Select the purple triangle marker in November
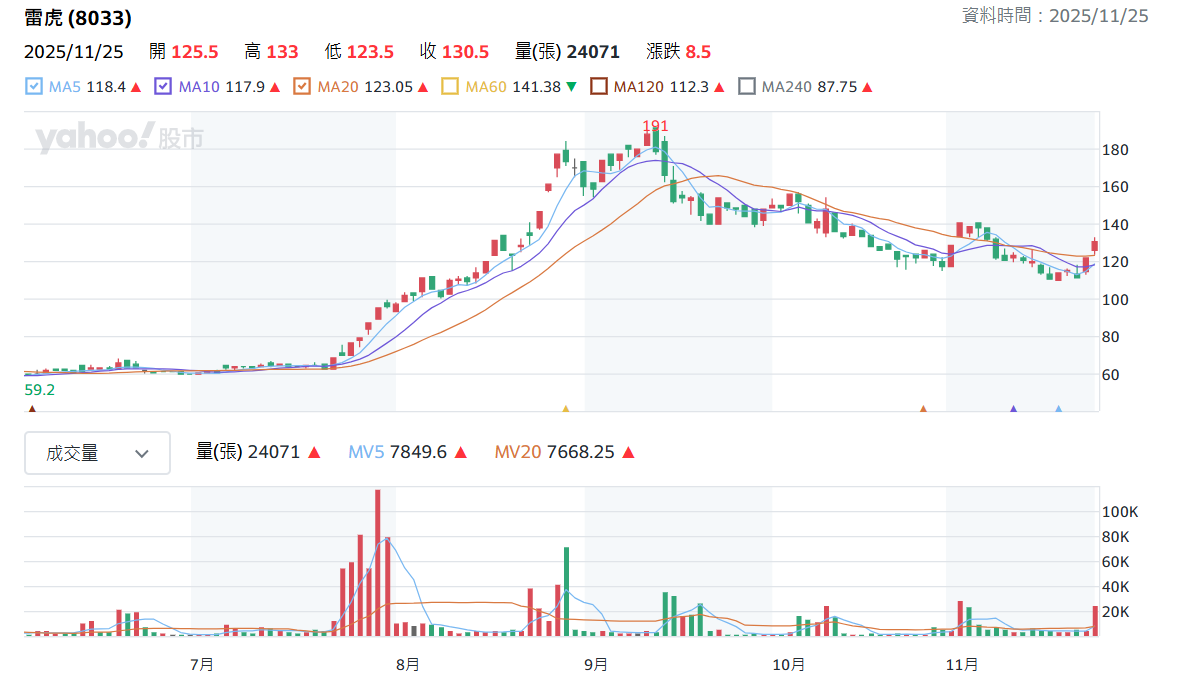 pos(1013,409)
